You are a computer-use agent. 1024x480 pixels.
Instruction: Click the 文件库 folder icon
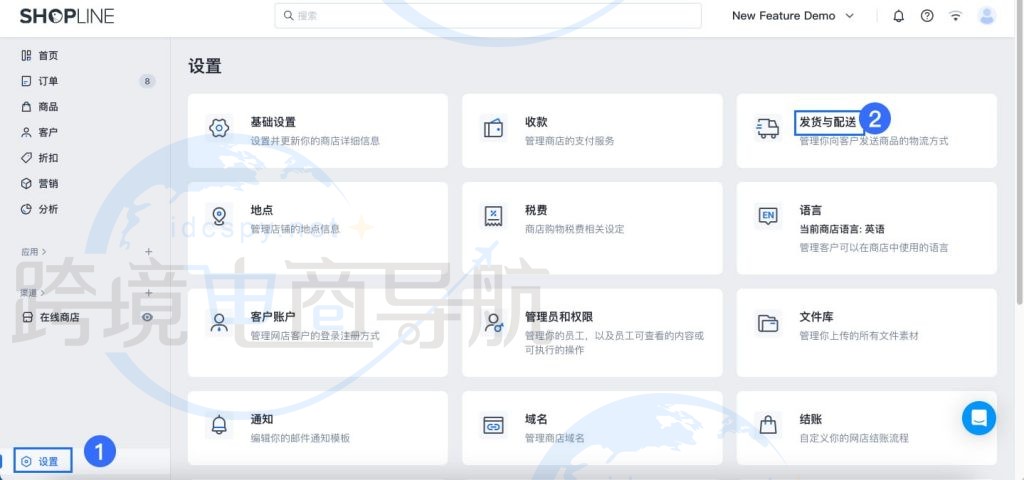coord(768,323)
